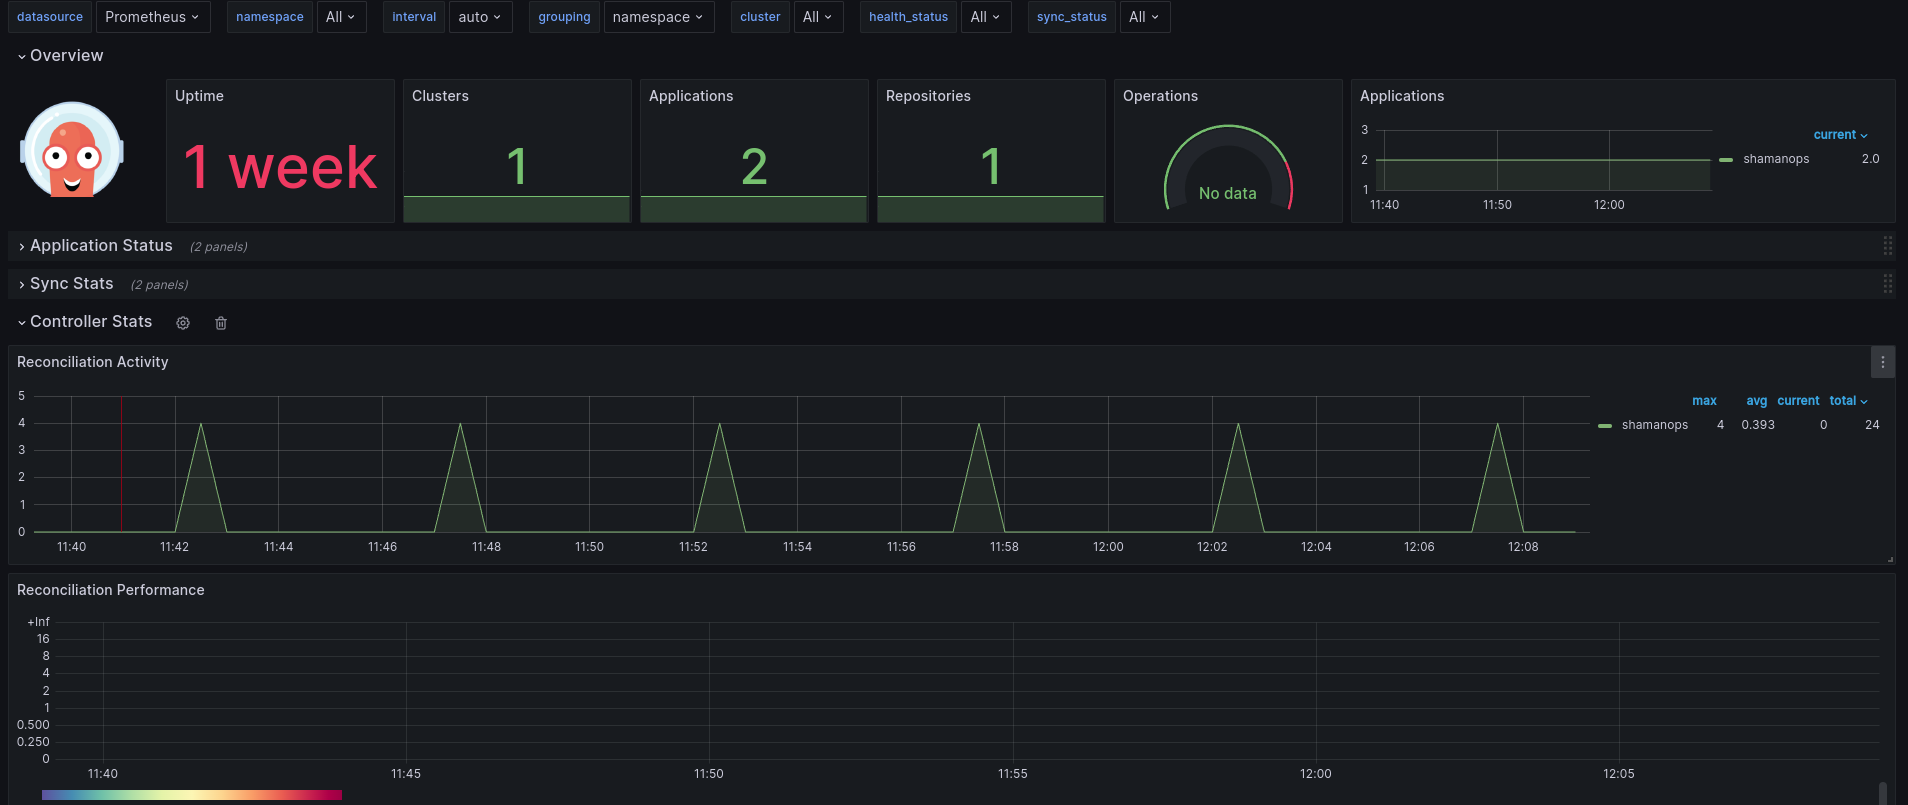Open the grouping namespace dropdown

point(658,17)
